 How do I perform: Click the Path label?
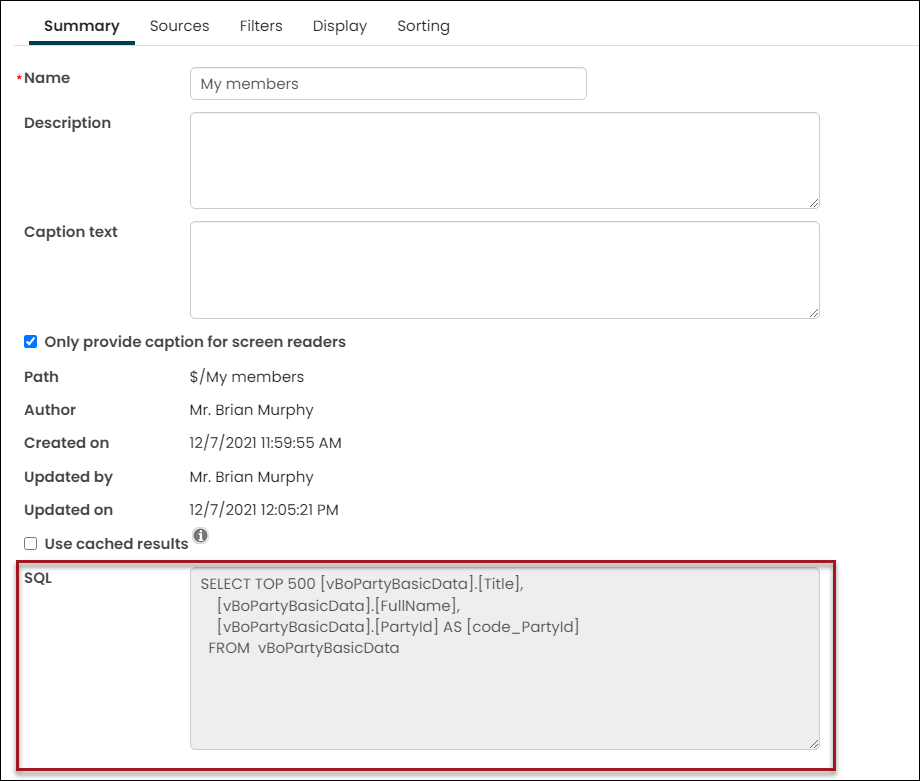[x=41, y=377]
